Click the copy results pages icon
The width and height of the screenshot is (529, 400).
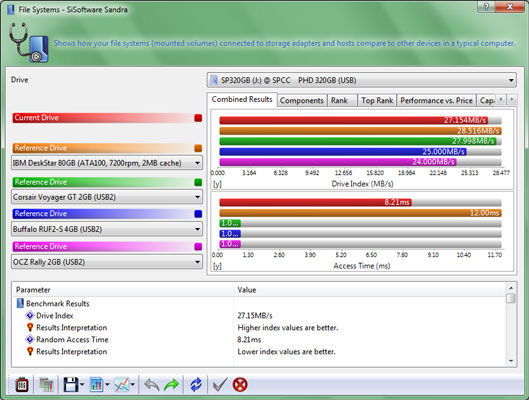pyautogui.click(x=46, y=384)
